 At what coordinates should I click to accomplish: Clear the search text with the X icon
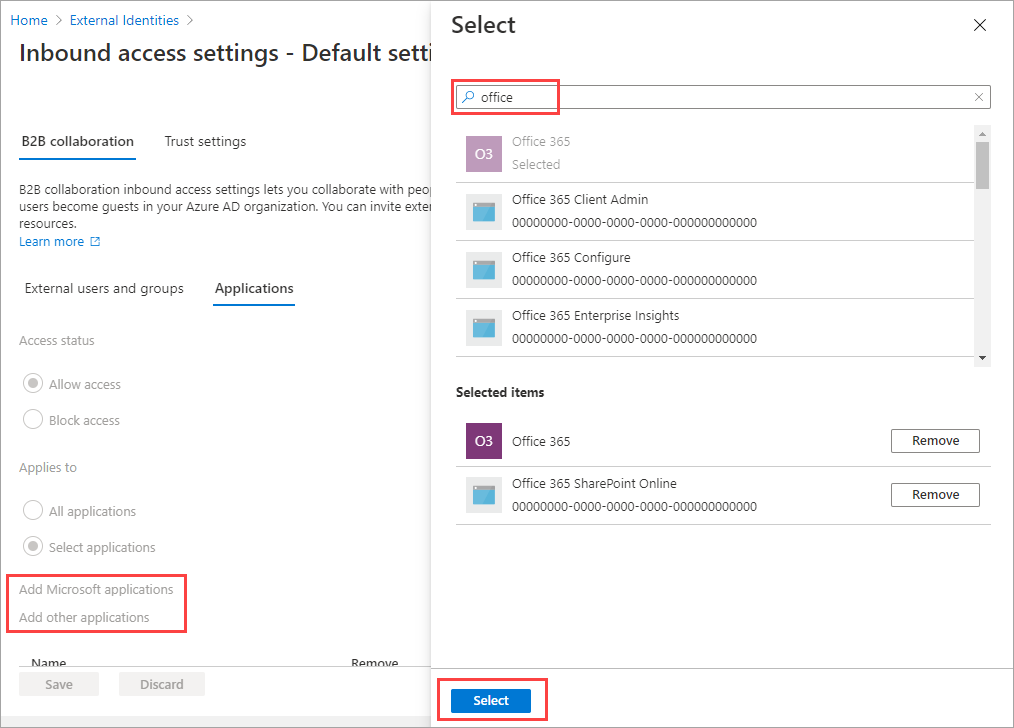pyautogui.click(x=979, y=97)
